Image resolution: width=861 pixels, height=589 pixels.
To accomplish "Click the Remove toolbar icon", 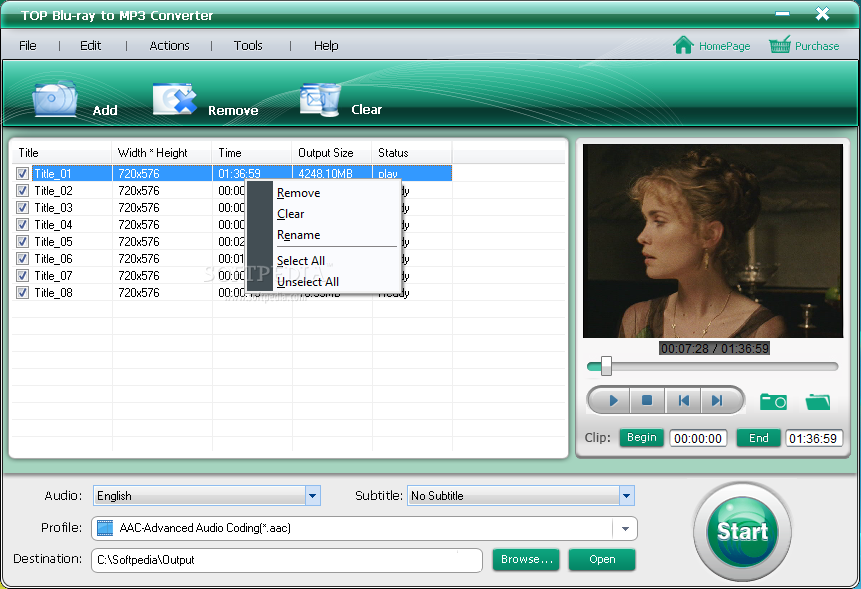I will (175, 99).
